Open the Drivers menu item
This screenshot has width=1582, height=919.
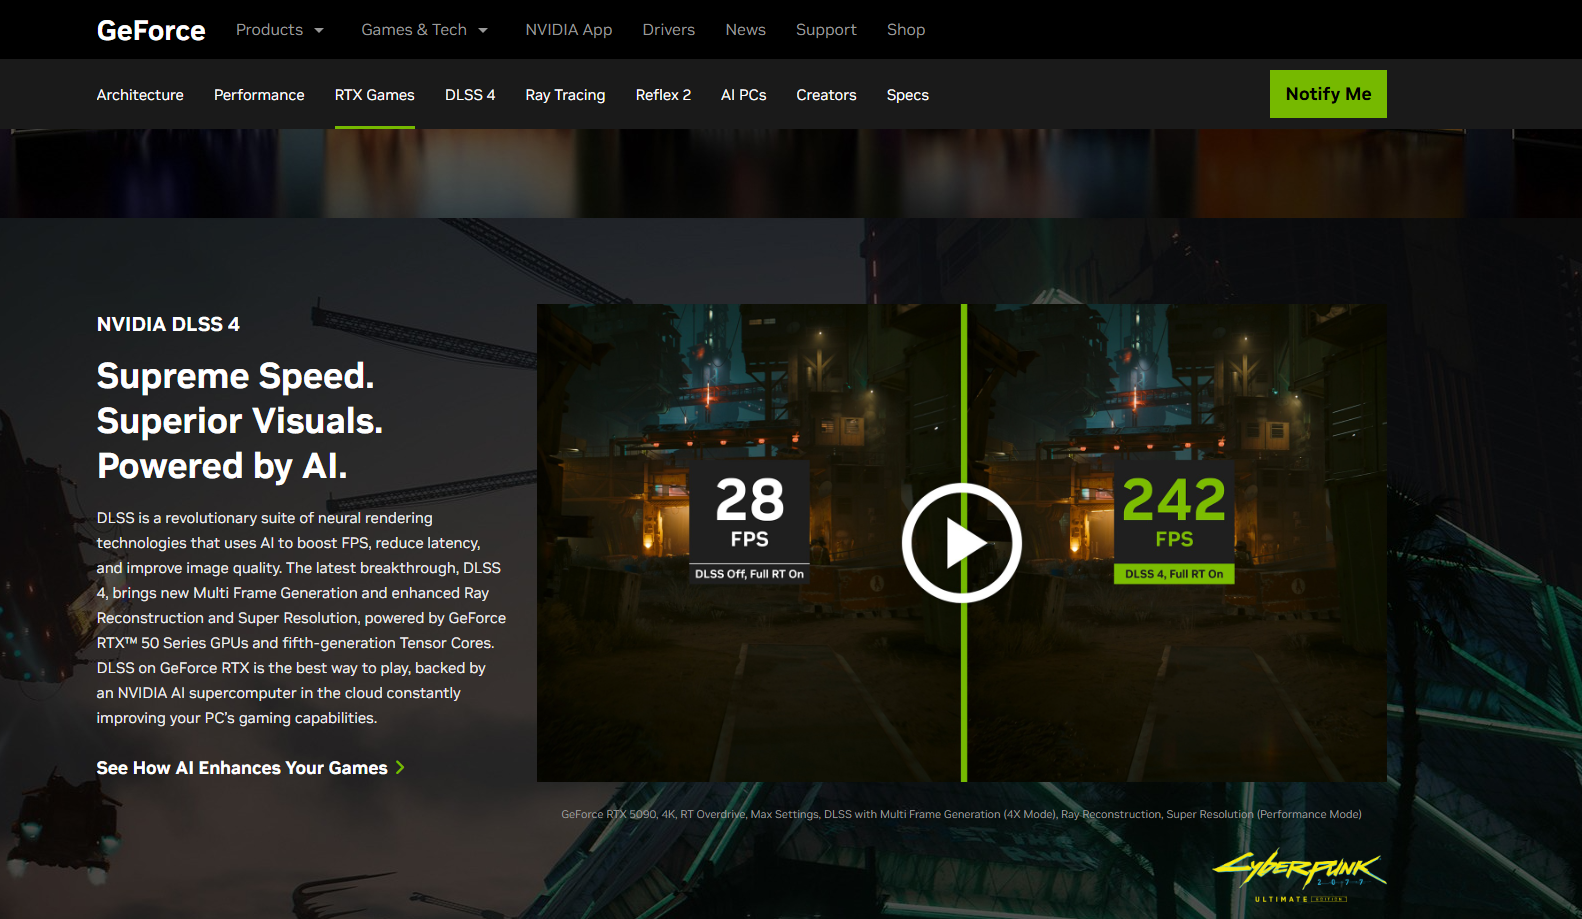[x=669, y=30]
